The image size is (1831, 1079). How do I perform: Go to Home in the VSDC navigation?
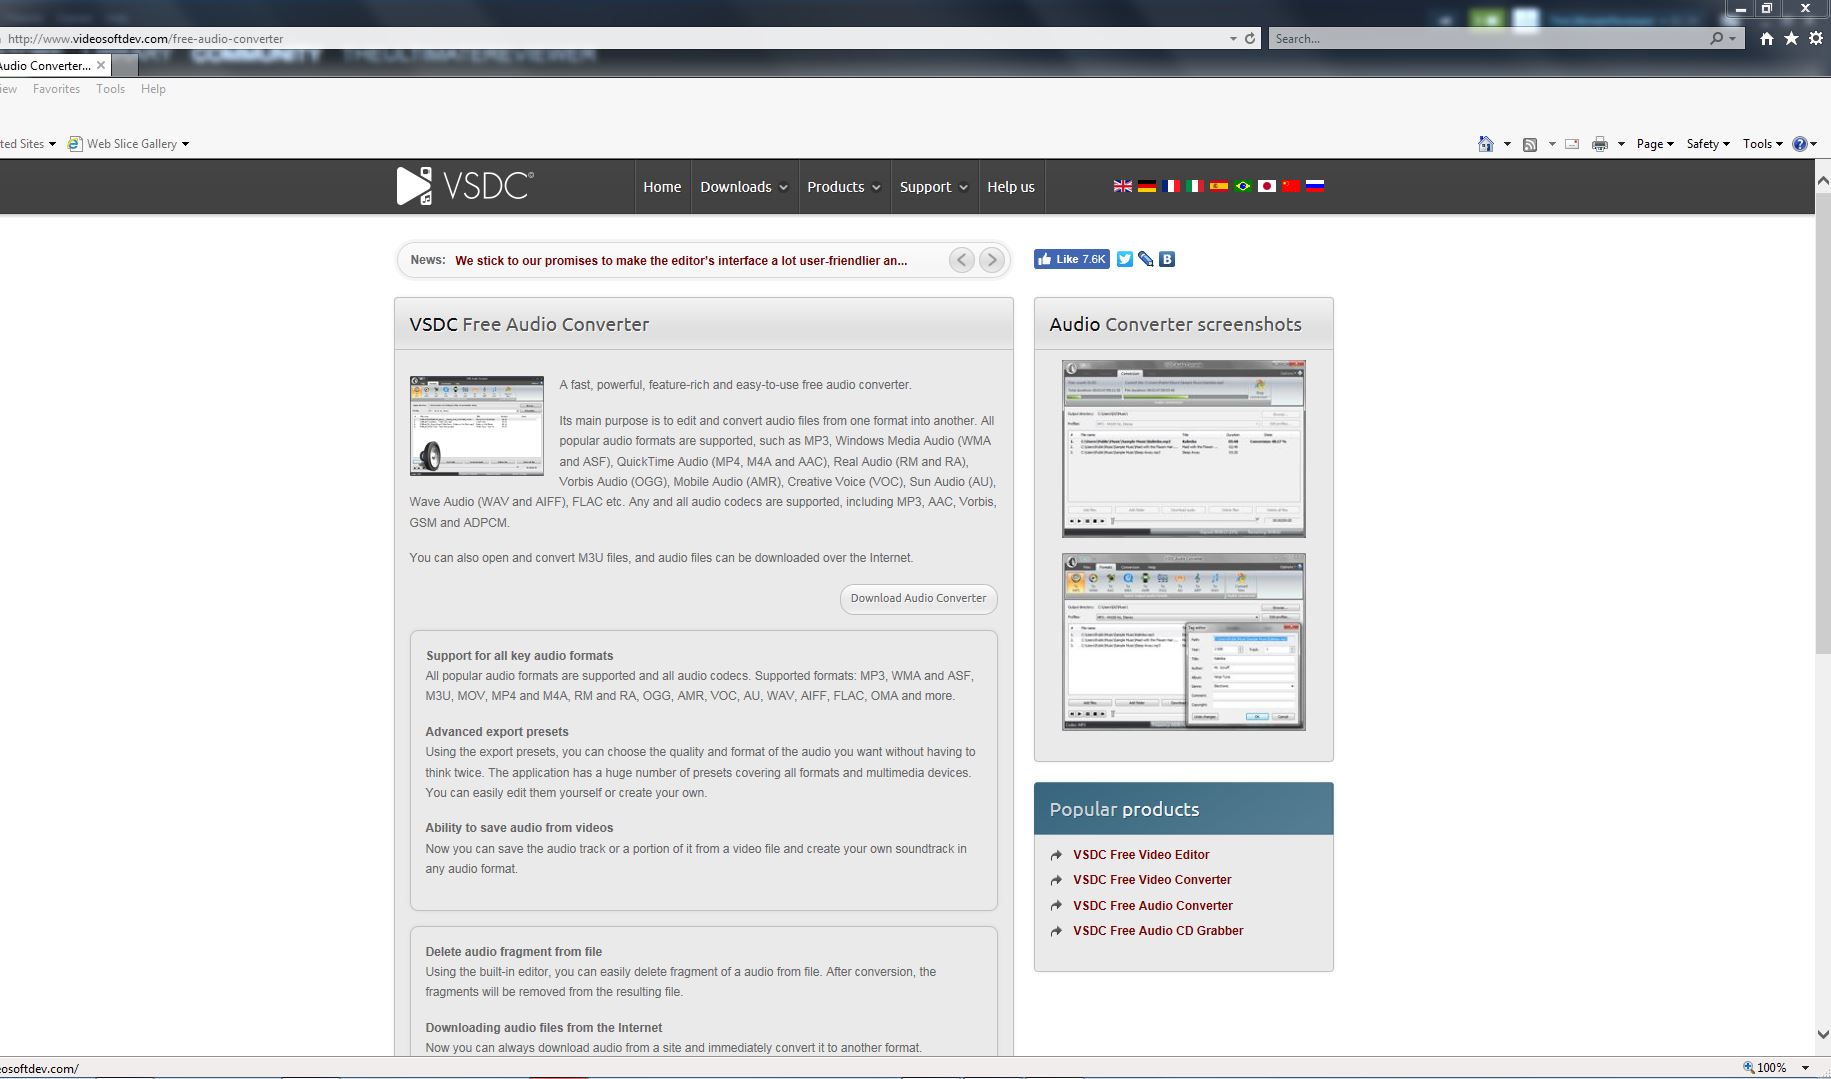click(x=662, y=187)
